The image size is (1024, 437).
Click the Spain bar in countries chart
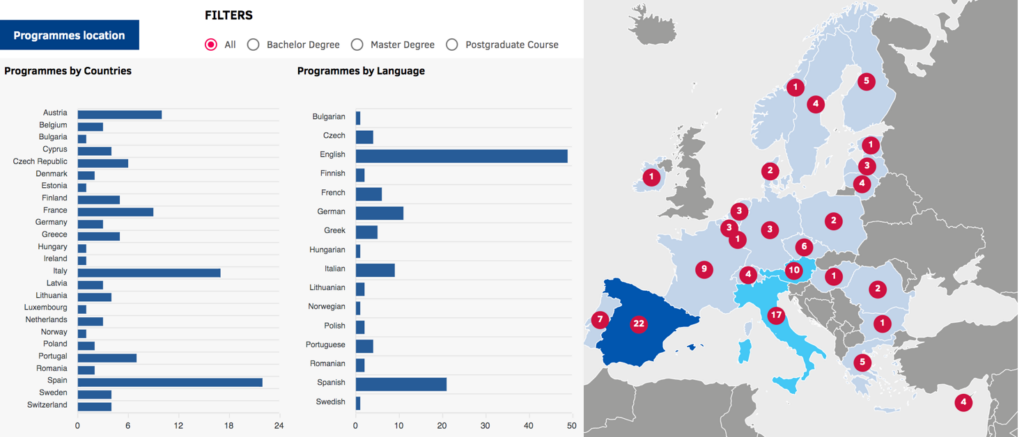pyautogui.click(x=170, y=382)
